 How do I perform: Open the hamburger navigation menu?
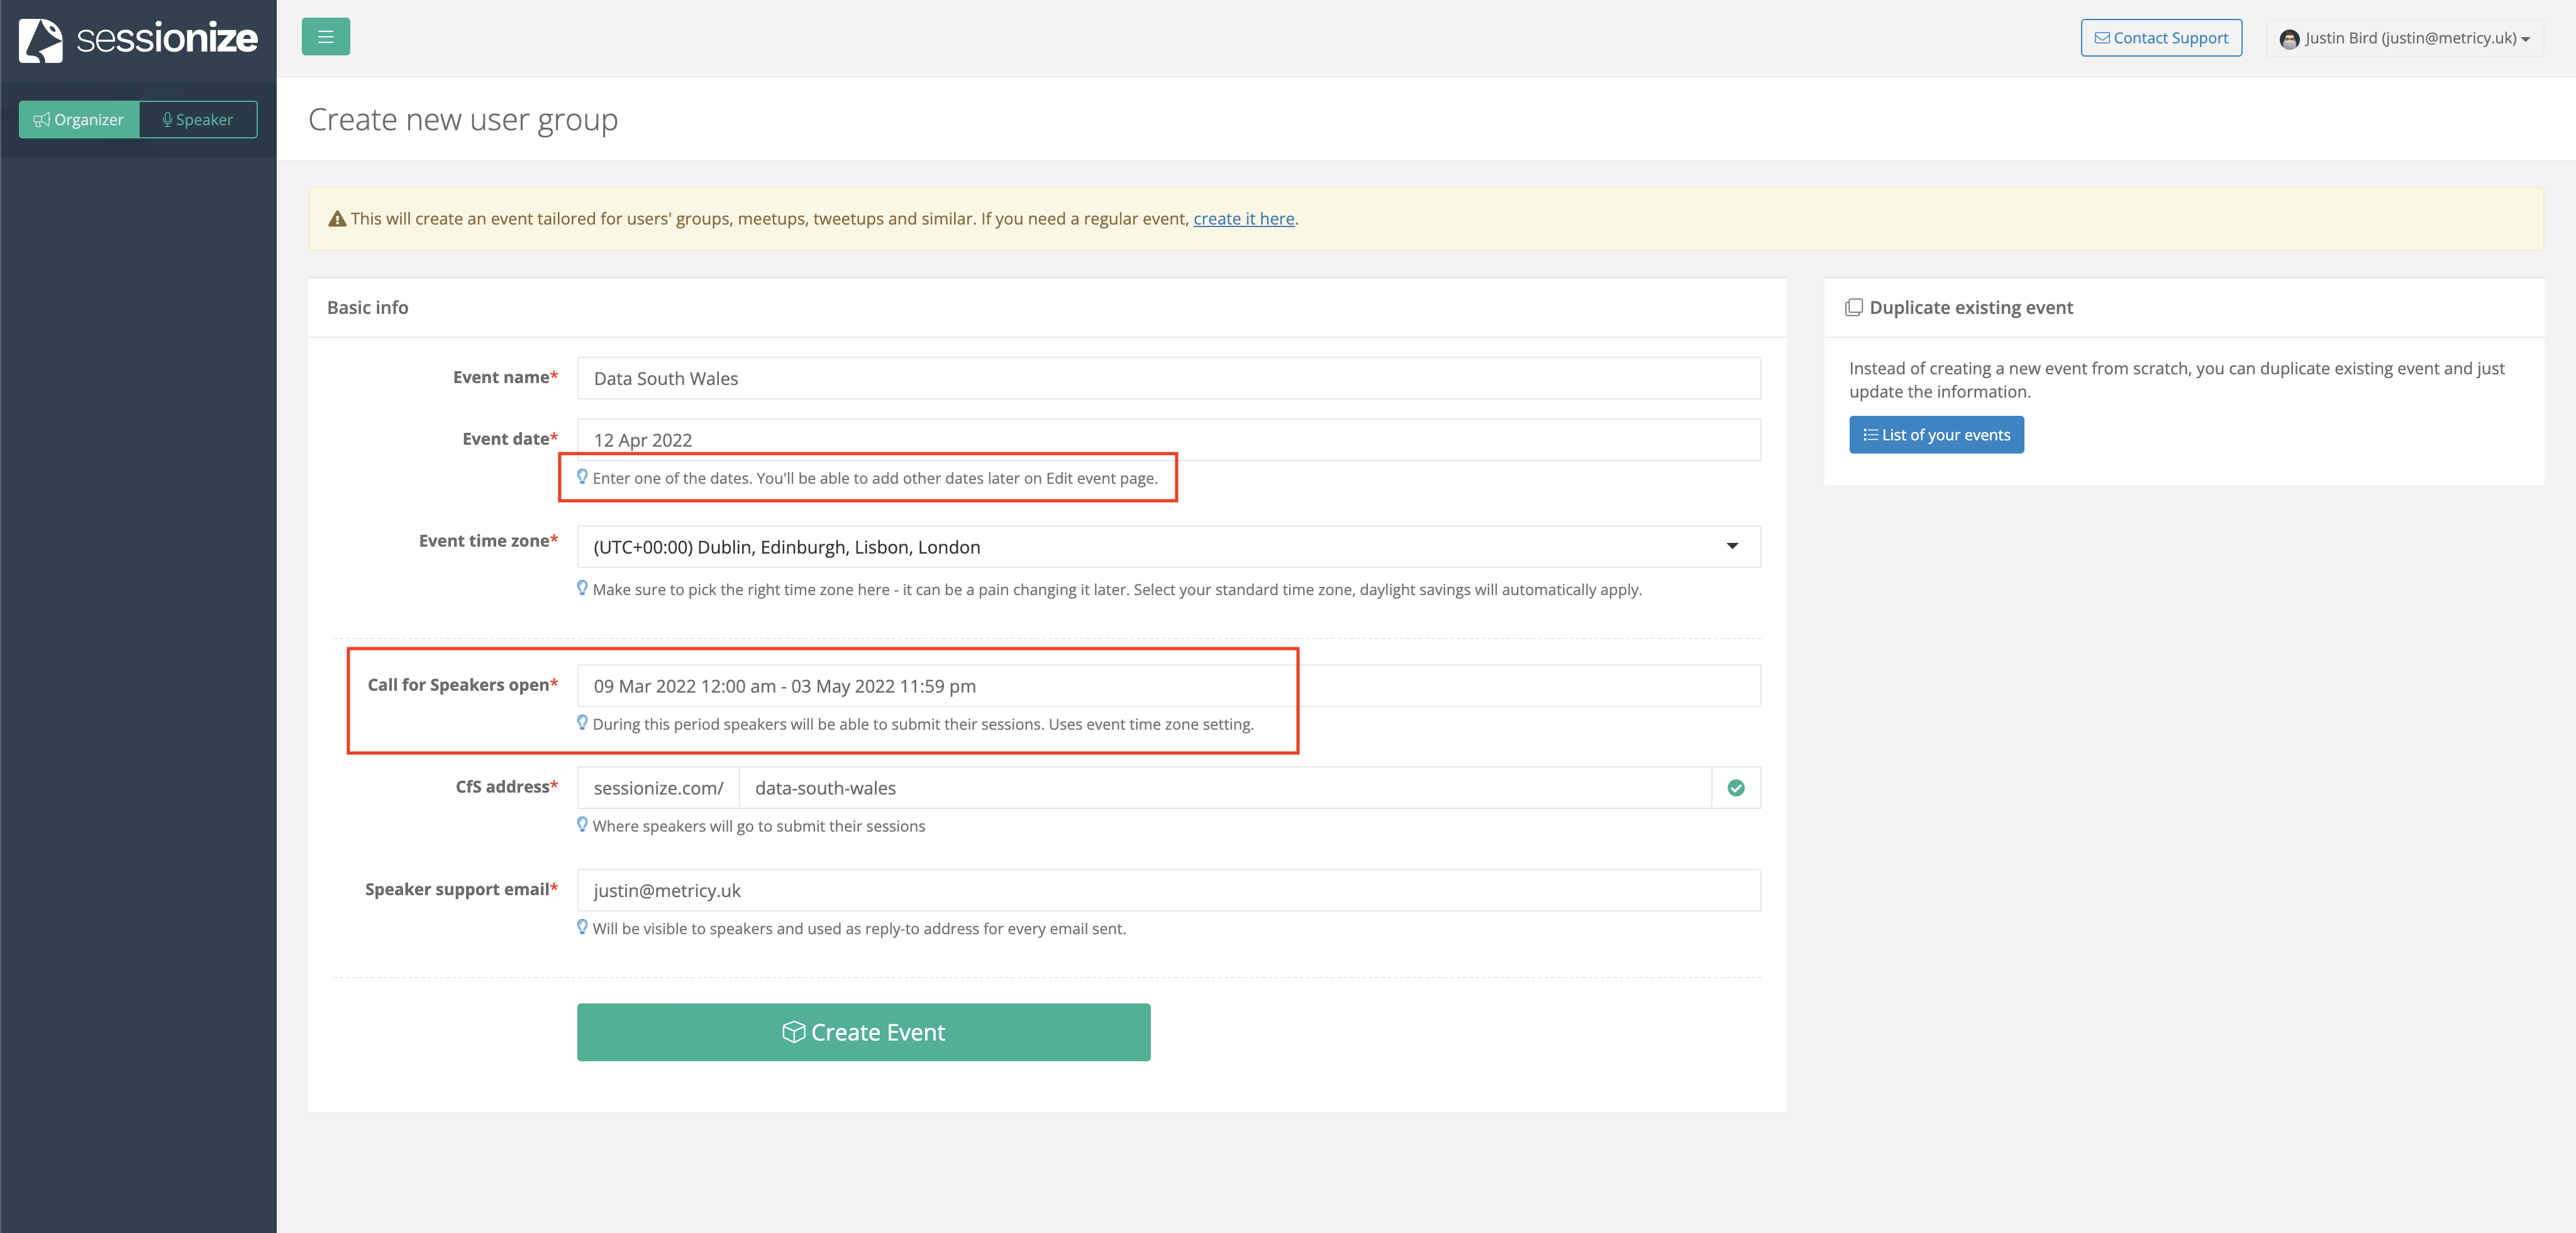pyautogui.click(x=325, y=36)
